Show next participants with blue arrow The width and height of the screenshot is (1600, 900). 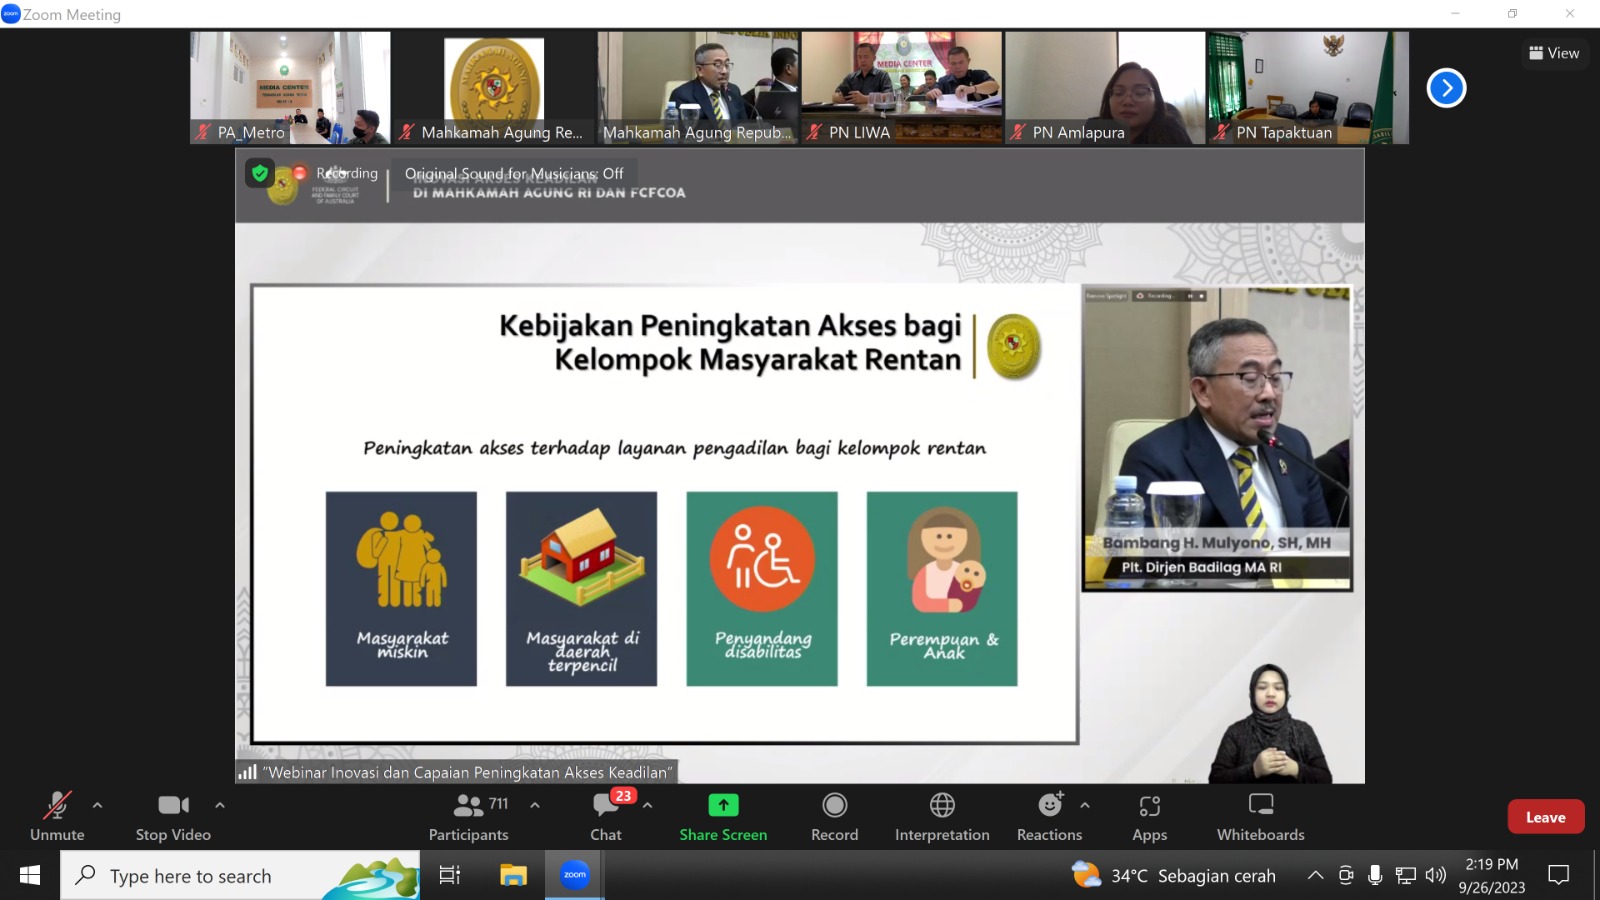[x=1446, y=88]
